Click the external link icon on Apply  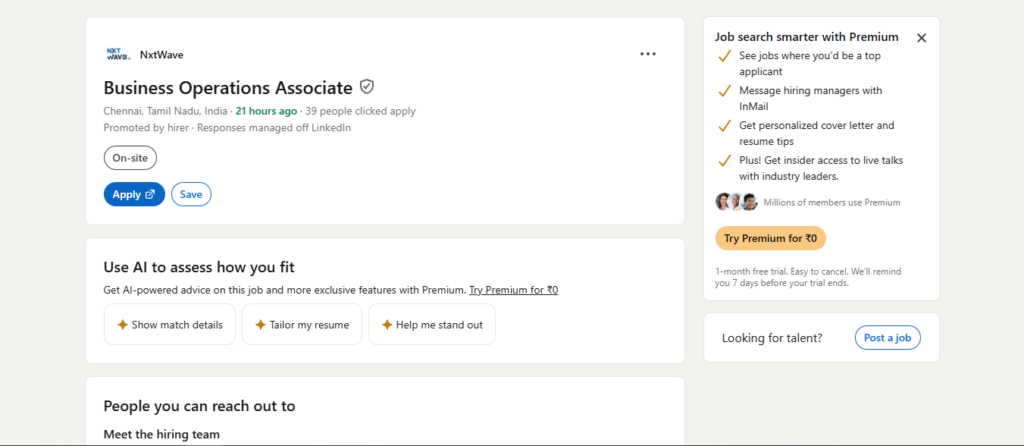coord(150,195)
